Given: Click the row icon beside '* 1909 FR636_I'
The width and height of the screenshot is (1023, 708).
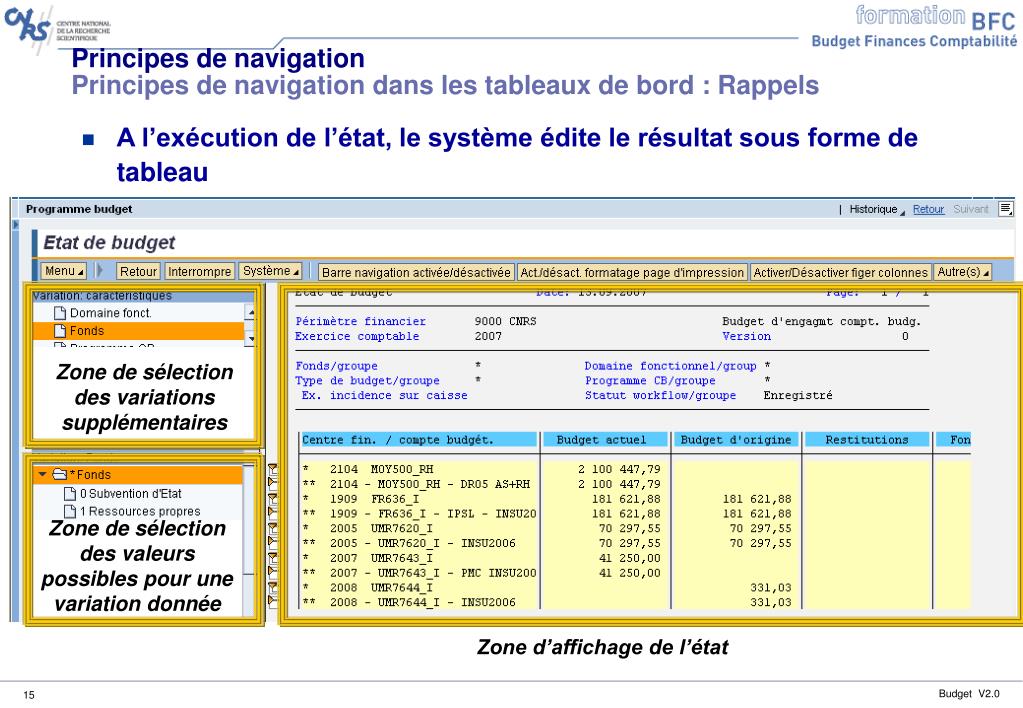Looking at the screenshot, I should pos(273,499).
